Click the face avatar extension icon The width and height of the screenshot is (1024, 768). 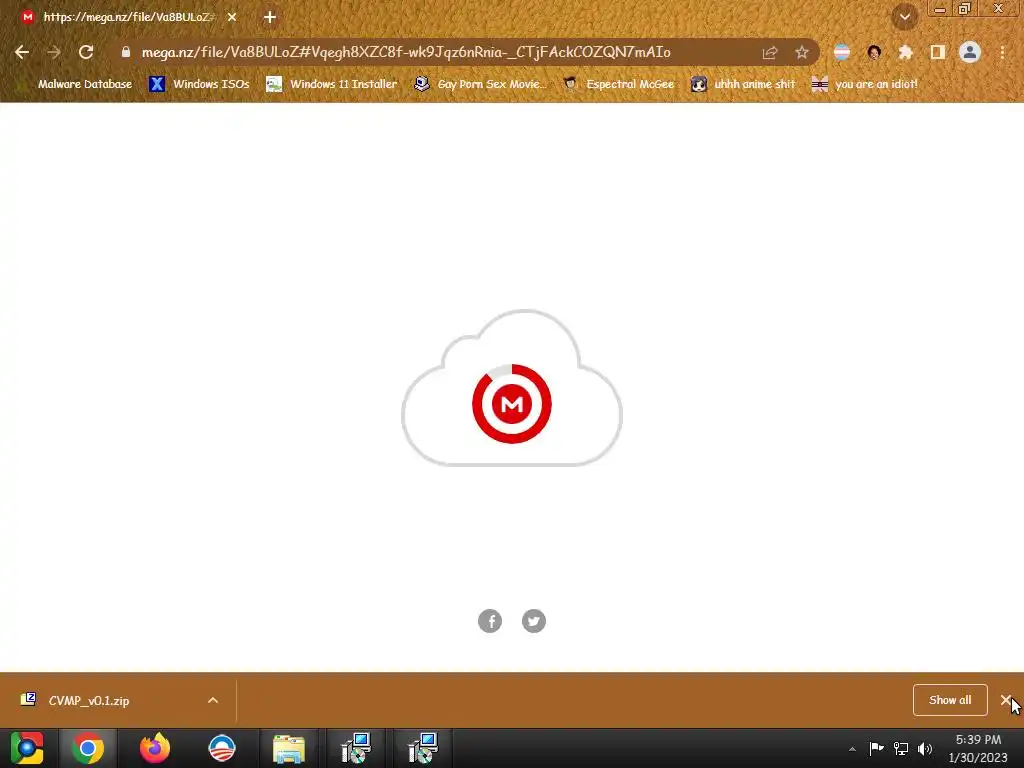point(874,52)
